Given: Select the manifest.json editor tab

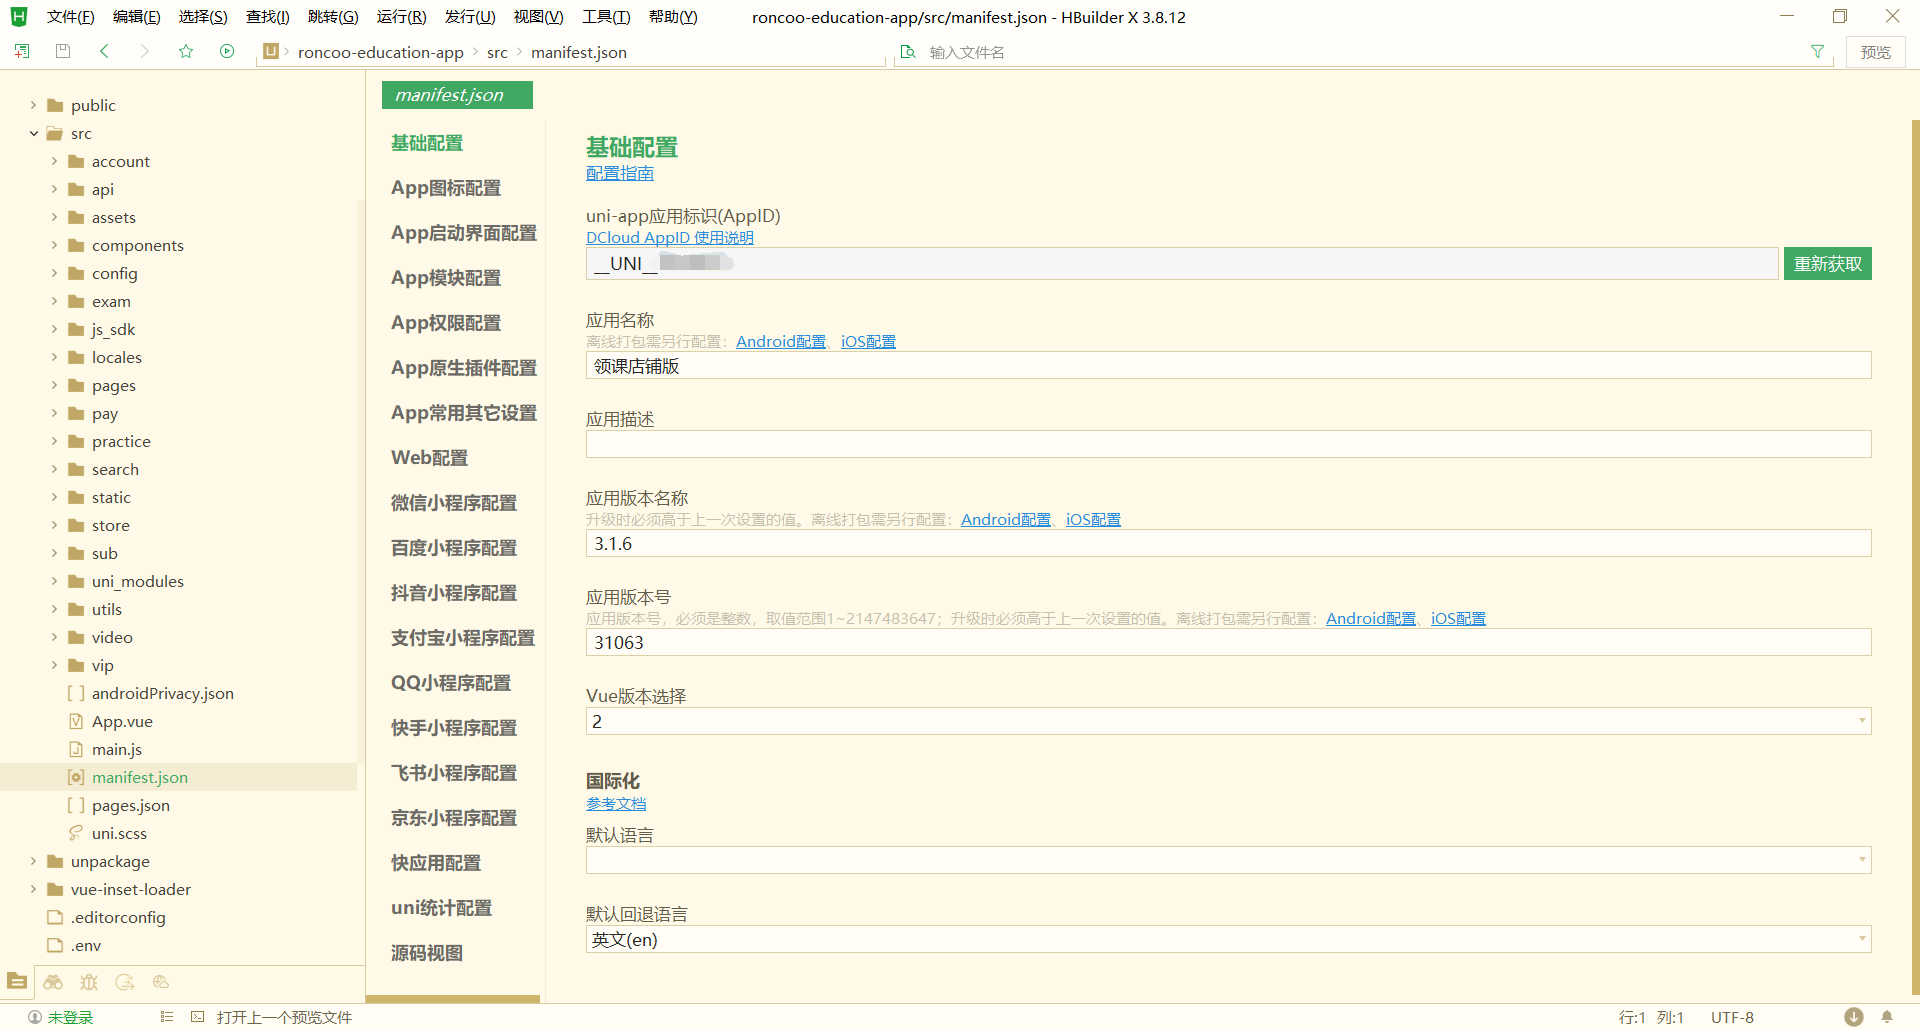Looking at the screenshot, I should tap(457, 95).
